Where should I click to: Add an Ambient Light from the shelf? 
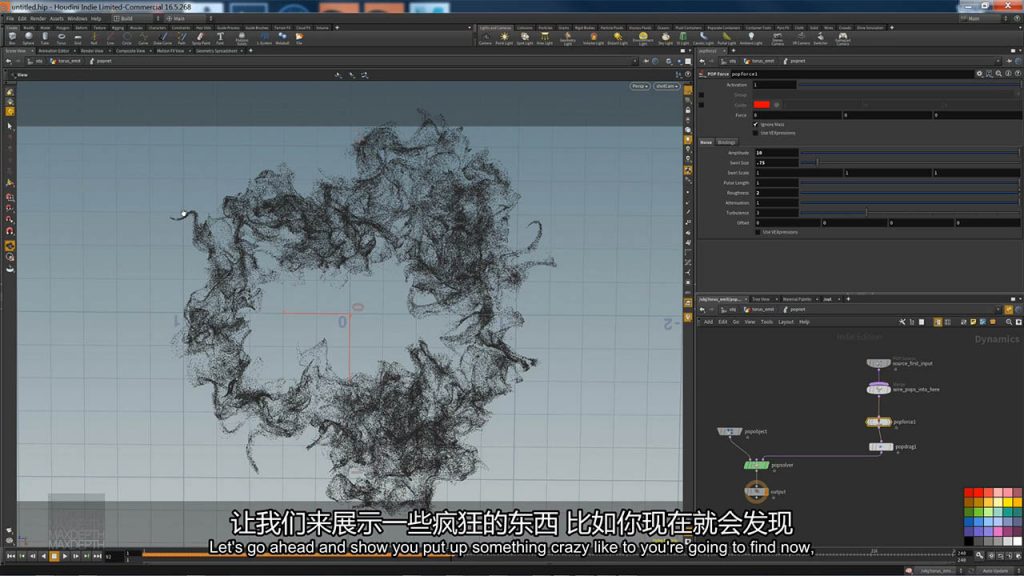(751, 39)
